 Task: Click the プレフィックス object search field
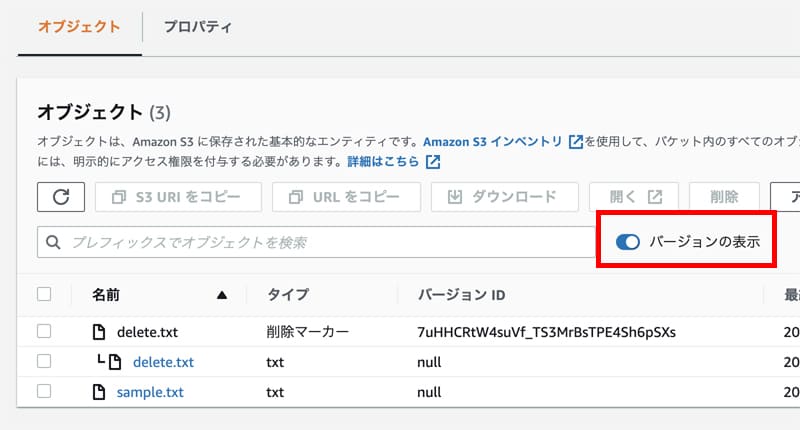click(x=320, y=242)
